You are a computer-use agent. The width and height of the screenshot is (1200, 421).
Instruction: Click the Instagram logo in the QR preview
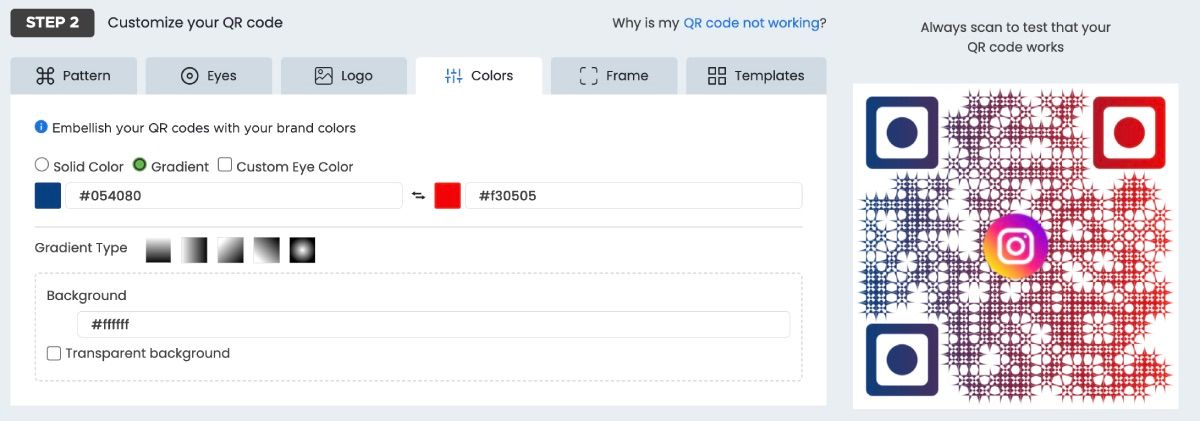click(1015, 246)
